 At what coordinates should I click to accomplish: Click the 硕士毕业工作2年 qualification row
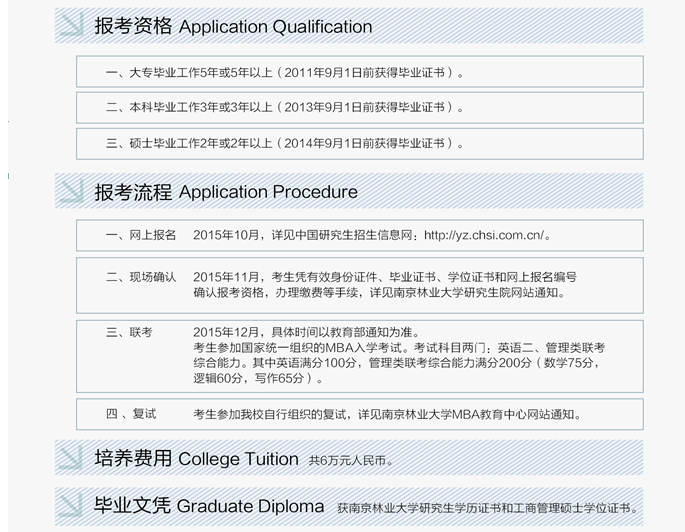point(360,143)
